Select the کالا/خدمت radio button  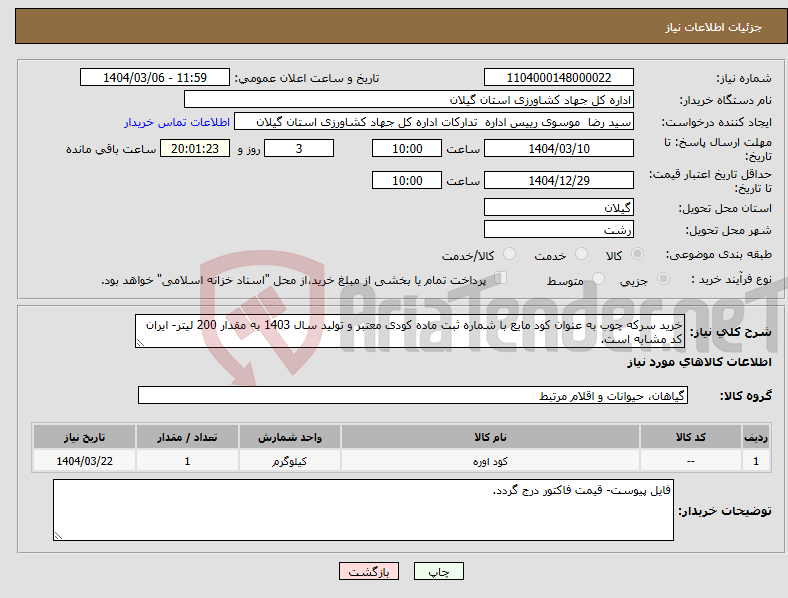coord(510,254)
